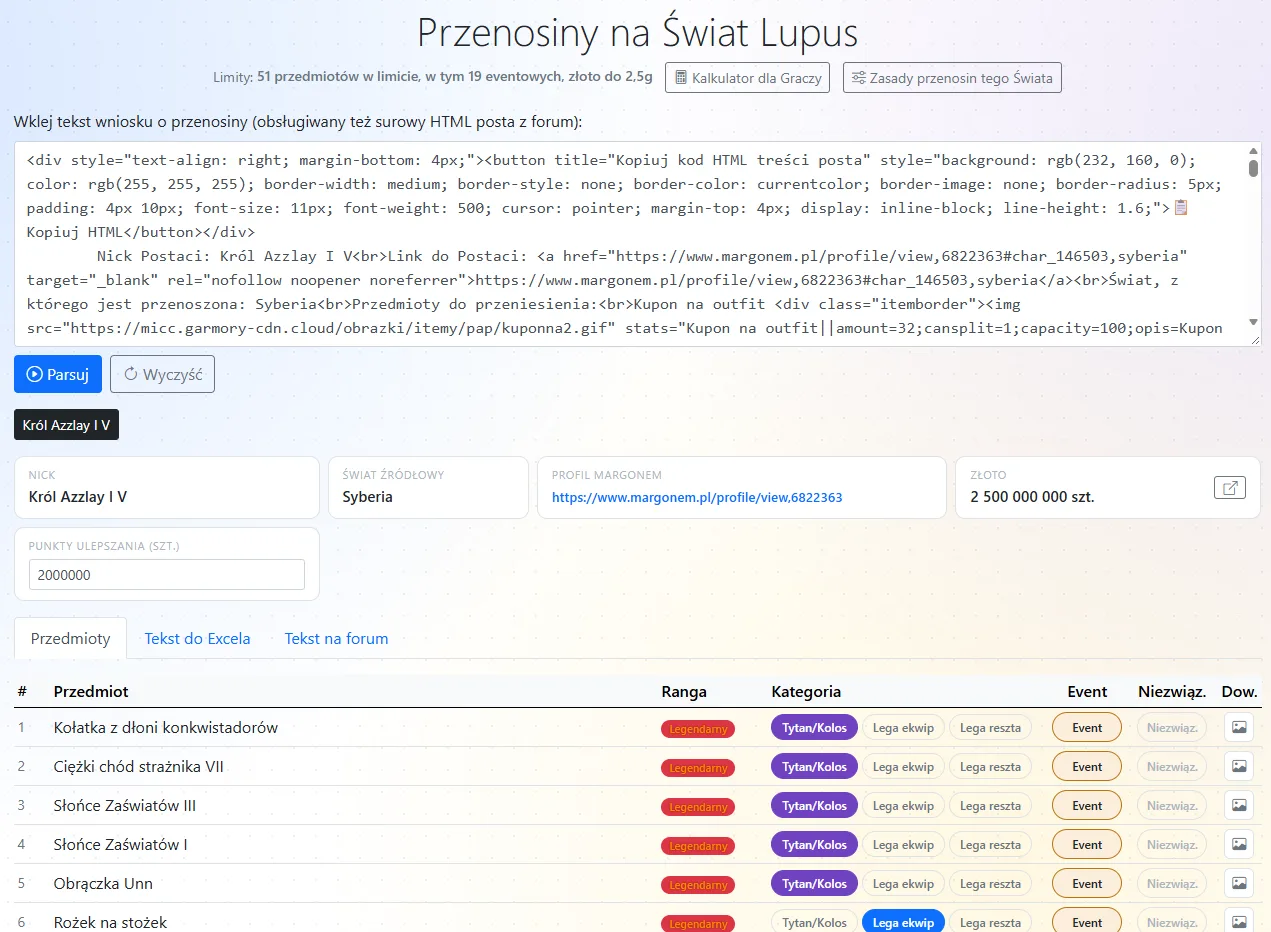Screen dimensions: 1271x932
Task: Toggle Niezwiąz. for Obrączka Unn
Action: pyautogui.click(x=1172, y=883)
